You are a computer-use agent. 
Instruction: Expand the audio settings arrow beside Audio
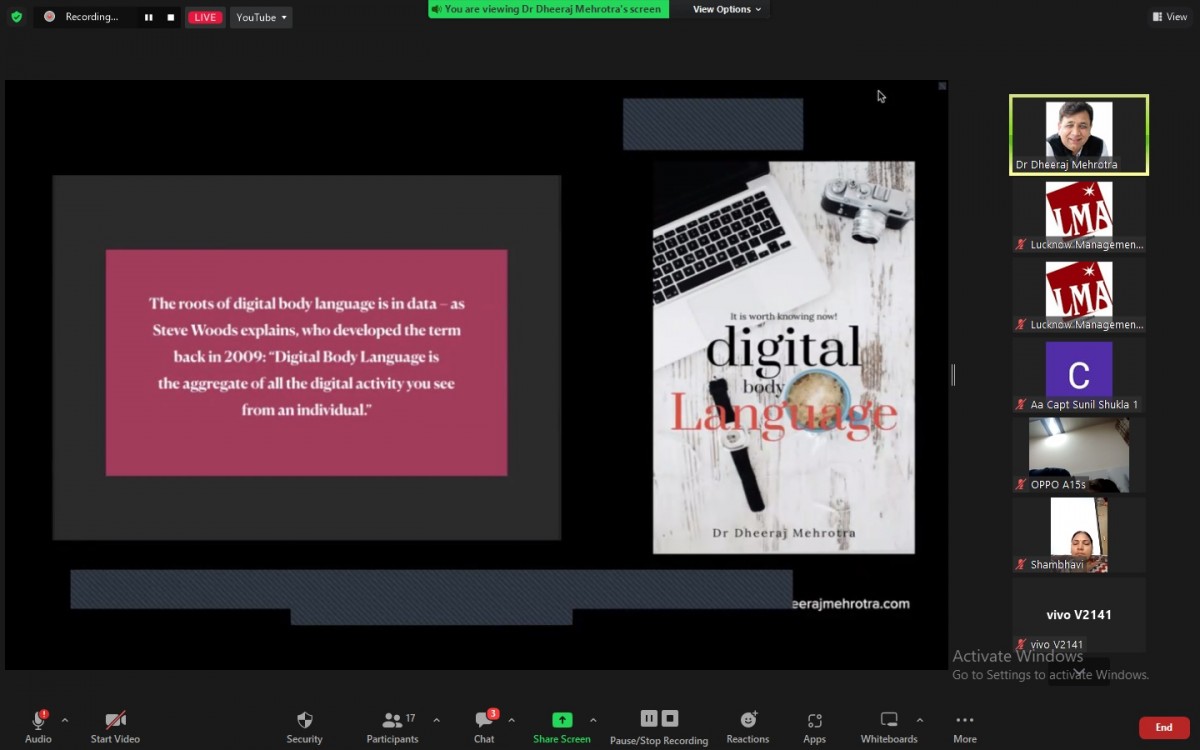(x=65, y=720)
